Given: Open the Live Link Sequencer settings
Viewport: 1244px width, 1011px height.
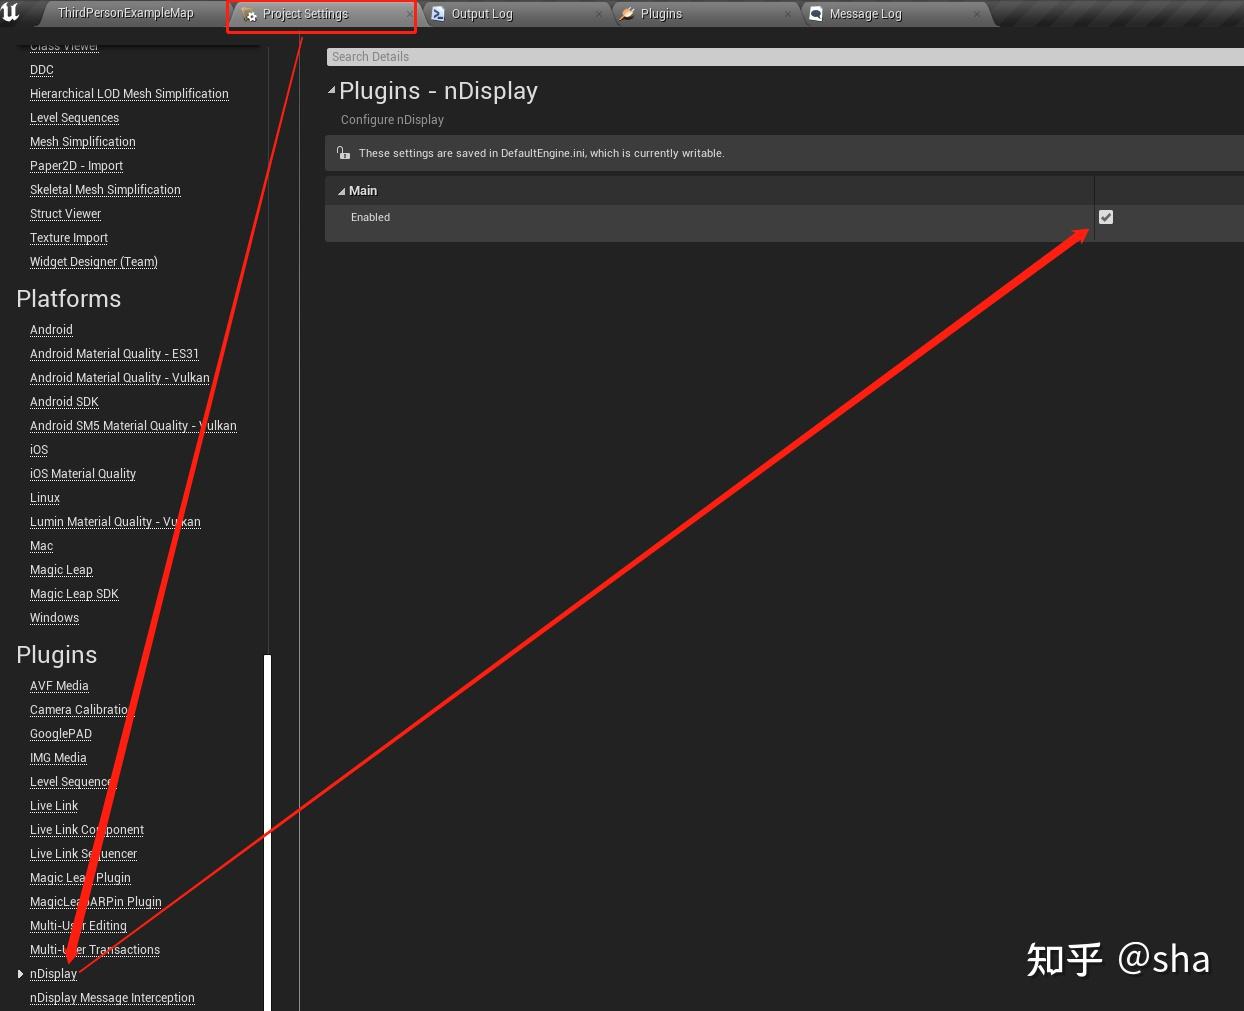Looking at the screenshot, I should [x=83, y=854].
